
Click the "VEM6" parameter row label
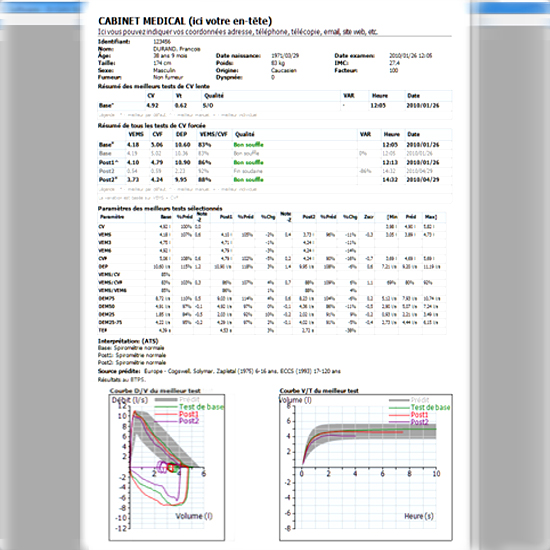(x=105, y=250)
